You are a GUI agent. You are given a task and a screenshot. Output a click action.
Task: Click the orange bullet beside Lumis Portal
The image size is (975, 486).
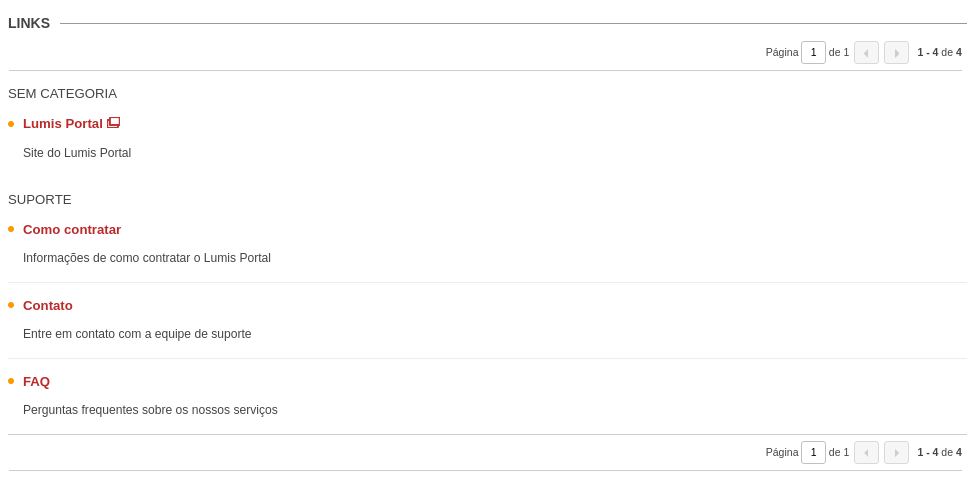pos(11,124)
